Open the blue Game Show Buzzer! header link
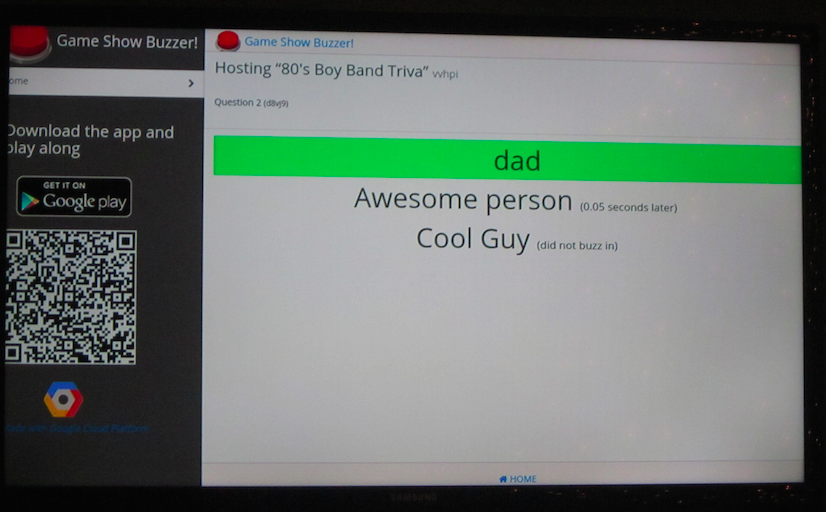The height and width of the screenshot is (512, 826). (299, 42)
